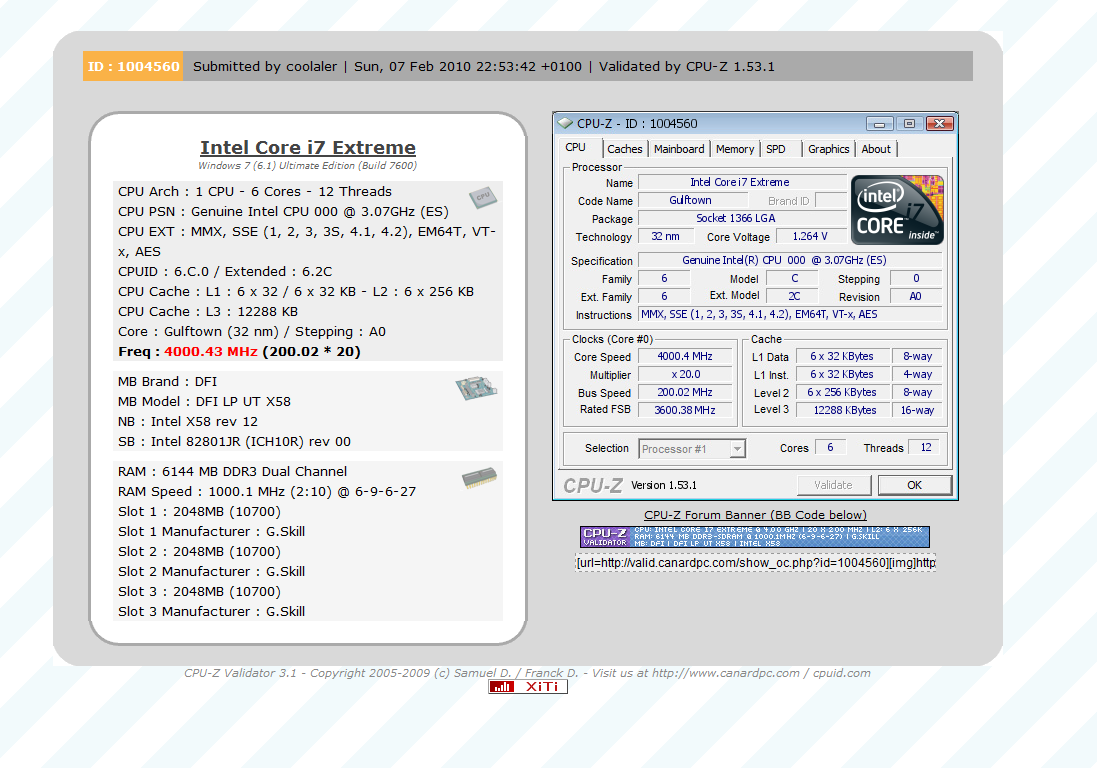Switch to the Mainboard tab
This screenshot has width=1097, height=768.
(x=679, y=149)
